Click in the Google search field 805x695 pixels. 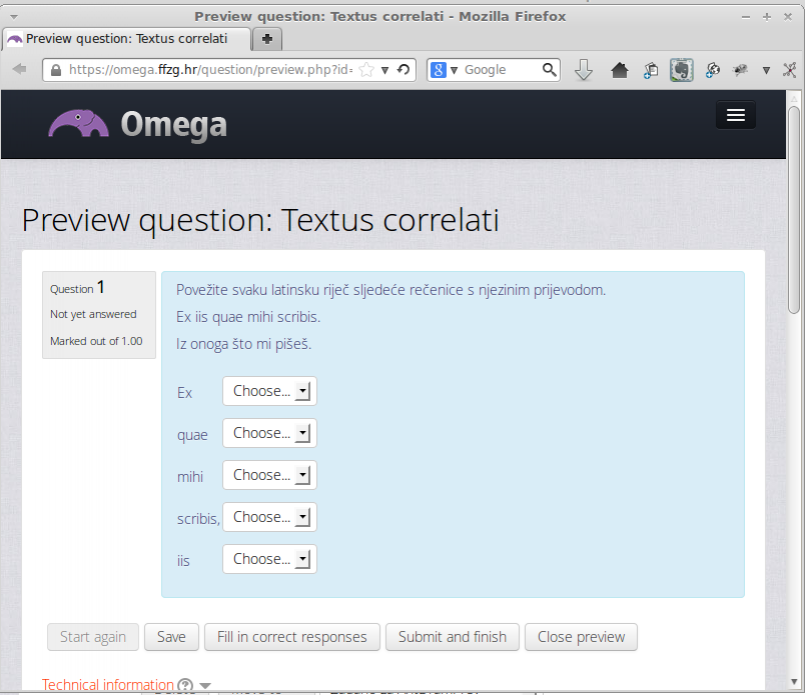pyautogui.click(x=501, y=70)
